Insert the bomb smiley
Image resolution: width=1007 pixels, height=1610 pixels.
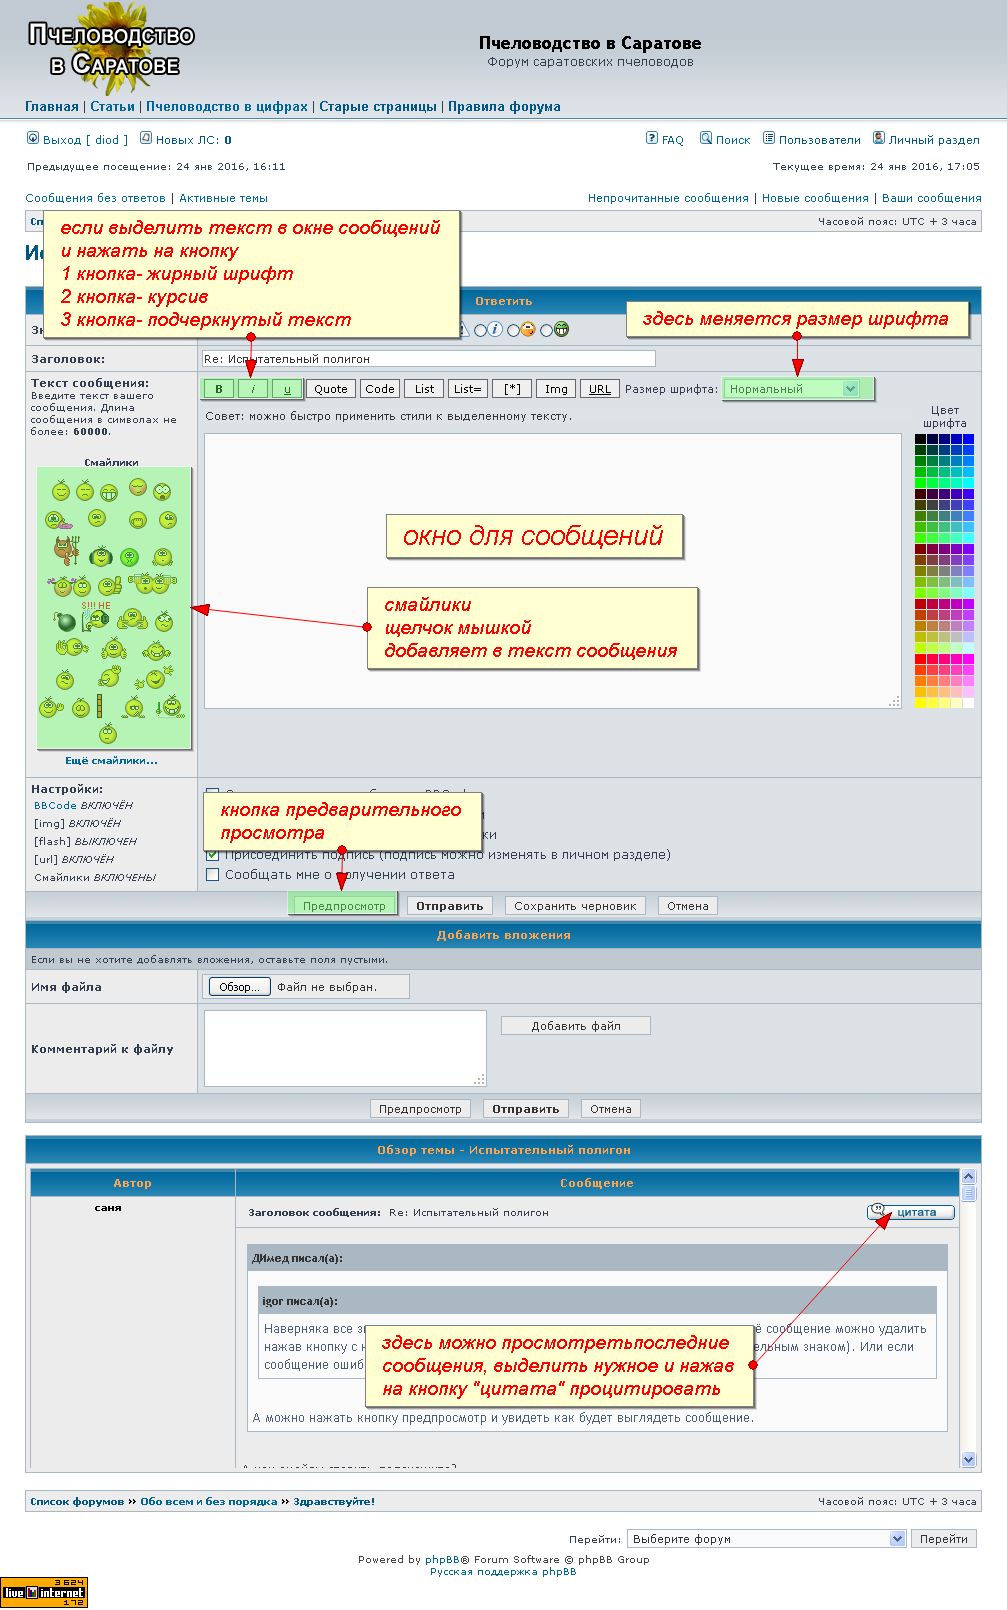[x=66, y=622]
